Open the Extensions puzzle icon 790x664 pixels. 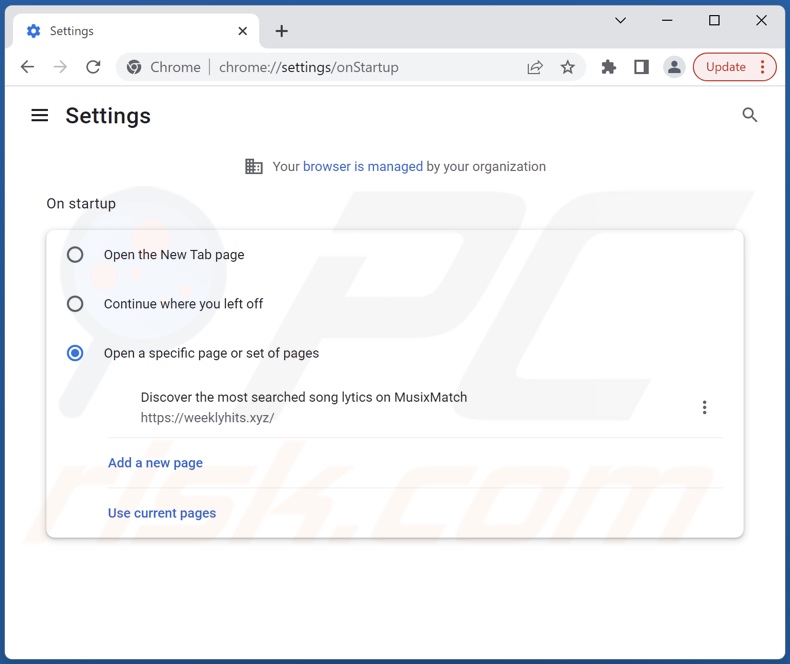(608, 67)
